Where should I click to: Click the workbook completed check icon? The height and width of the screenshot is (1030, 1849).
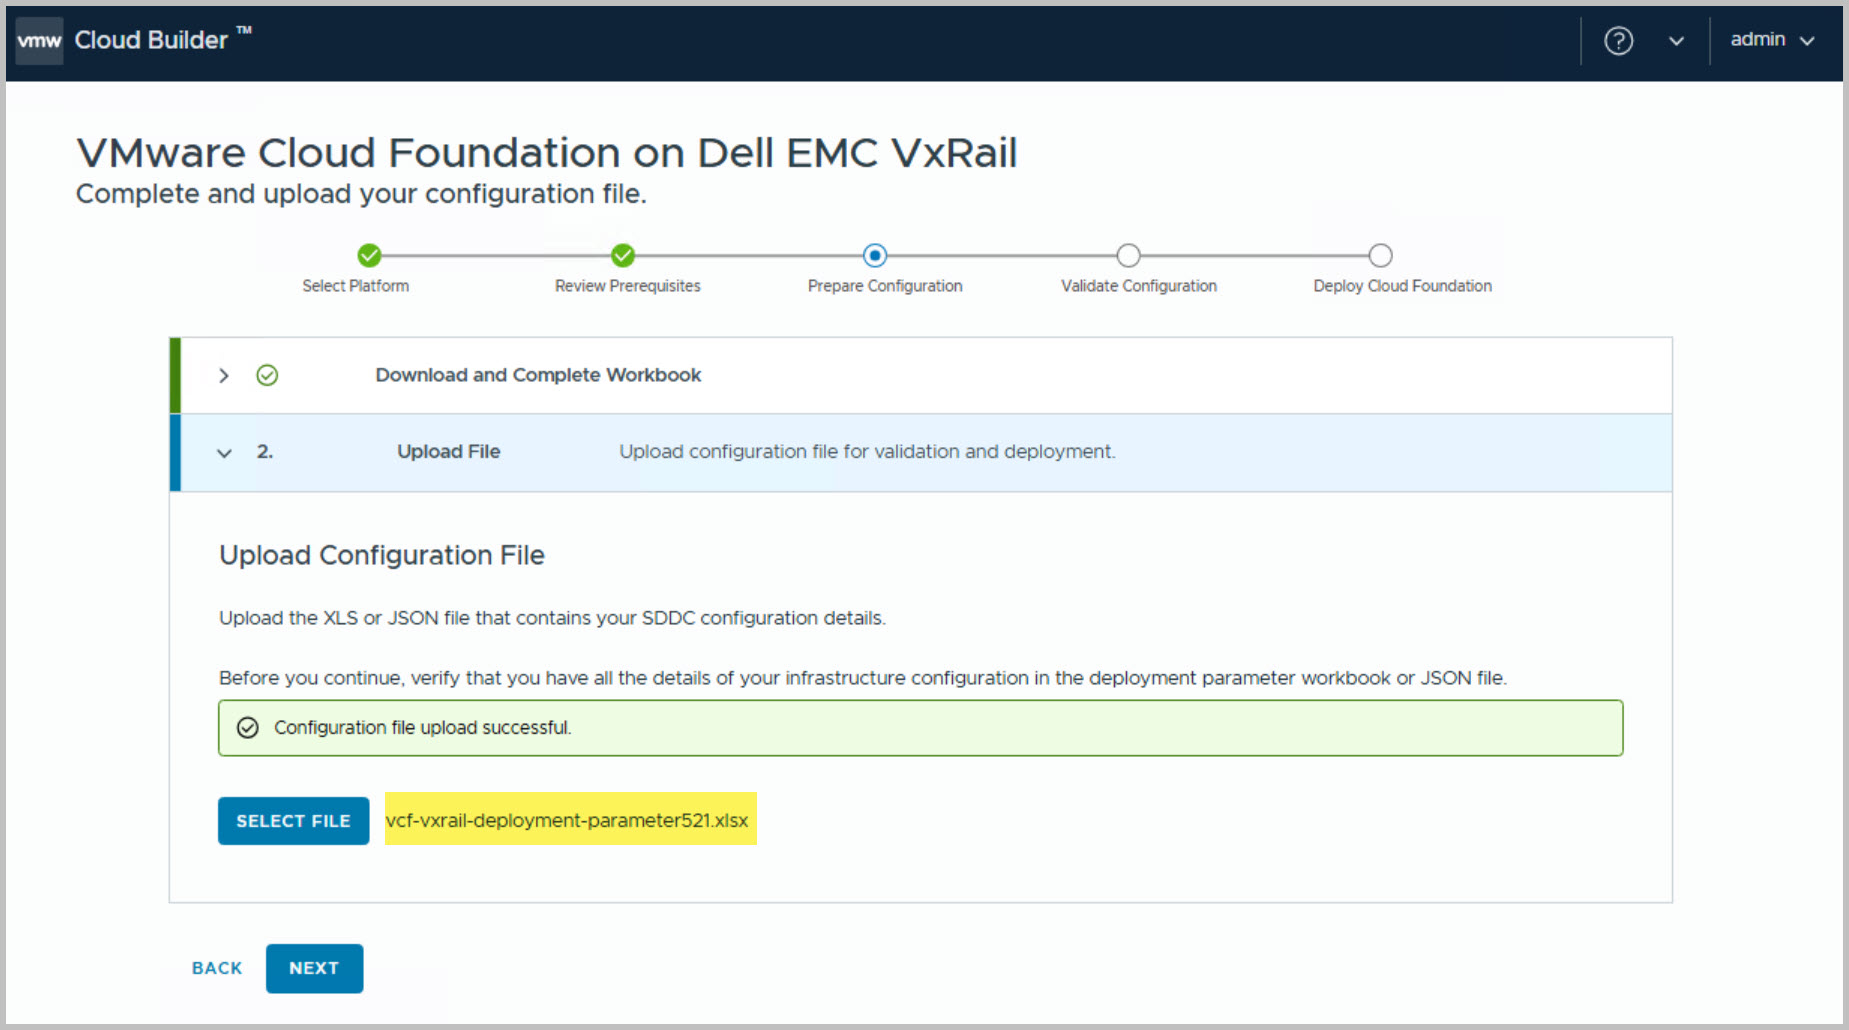click(267, 375)
